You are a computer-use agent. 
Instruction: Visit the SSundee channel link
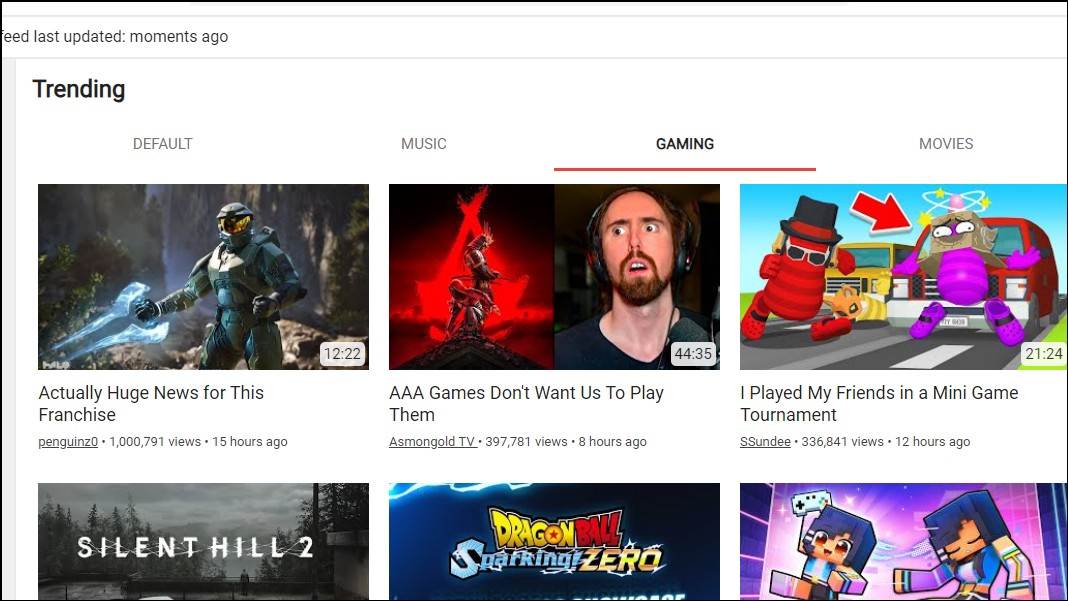point(766,442)
